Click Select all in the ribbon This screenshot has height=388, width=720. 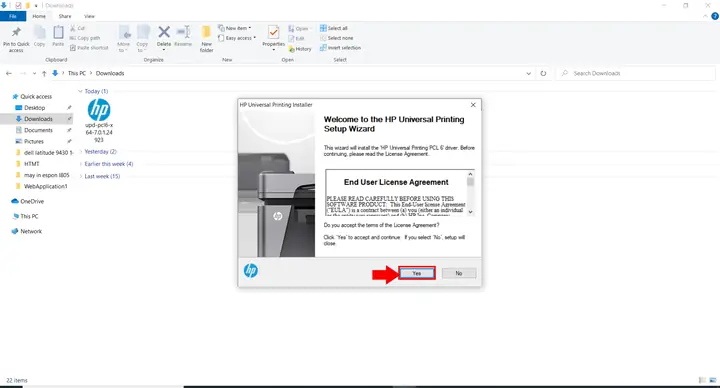[334, 28]
